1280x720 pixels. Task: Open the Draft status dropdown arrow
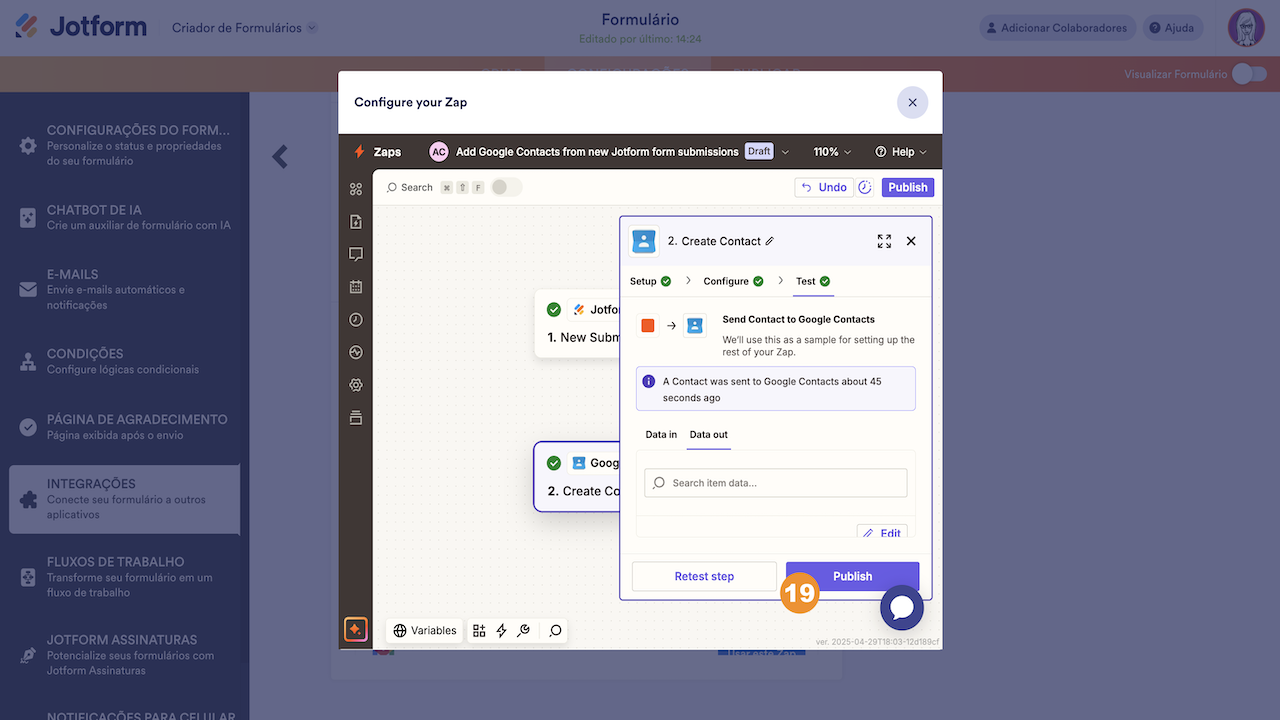(785, 152)
